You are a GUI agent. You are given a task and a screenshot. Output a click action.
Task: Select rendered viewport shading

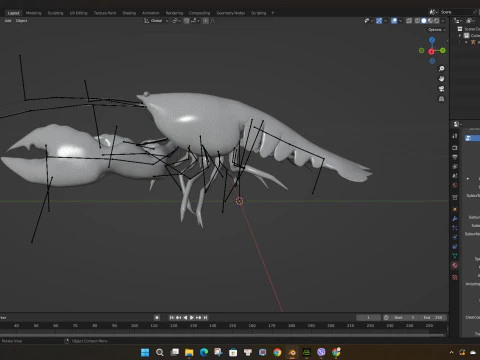[x=436, y=21]
